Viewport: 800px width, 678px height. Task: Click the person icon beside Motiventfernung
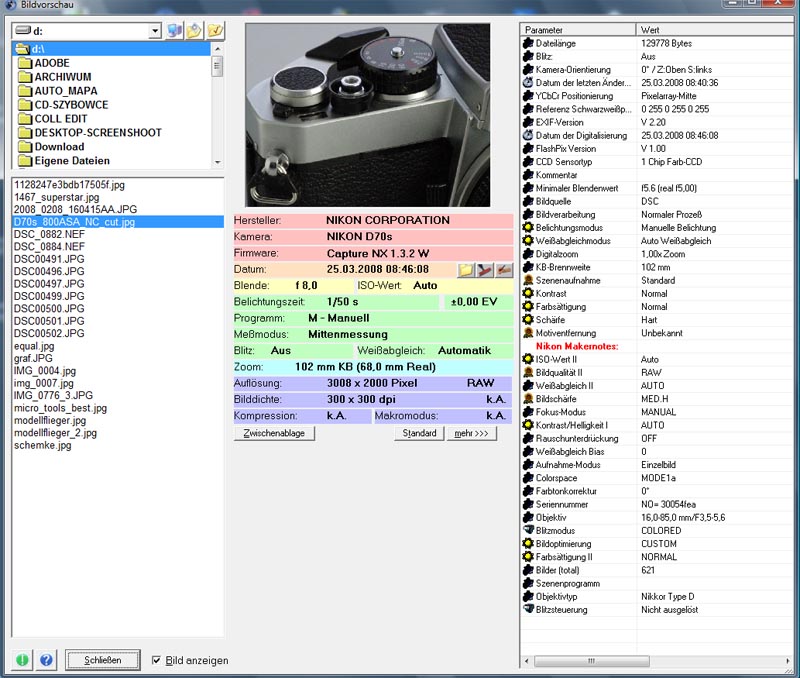[528, 333]
